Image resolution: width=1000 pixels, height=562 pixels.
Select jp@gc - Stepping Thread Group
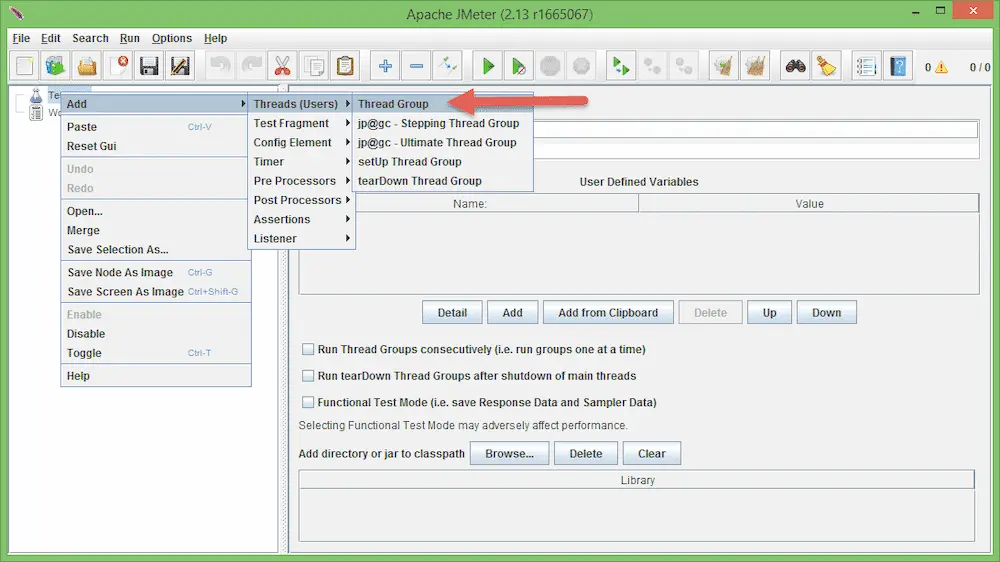click(x=444, y=123)
